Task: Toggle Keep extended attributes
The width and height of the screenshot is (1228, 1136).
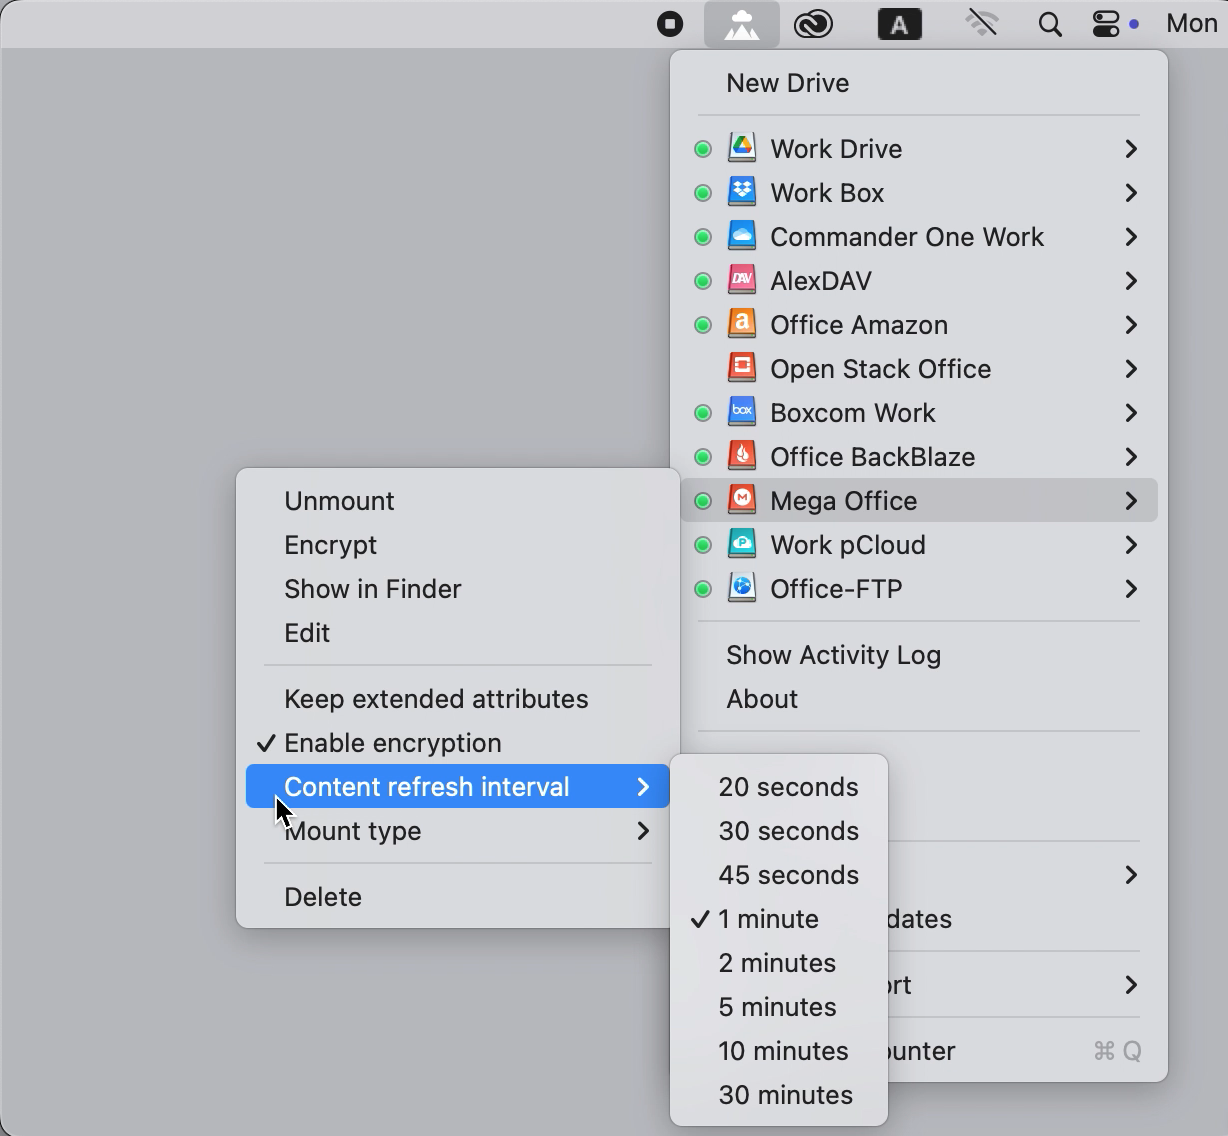Action: (x=458, y=699)
